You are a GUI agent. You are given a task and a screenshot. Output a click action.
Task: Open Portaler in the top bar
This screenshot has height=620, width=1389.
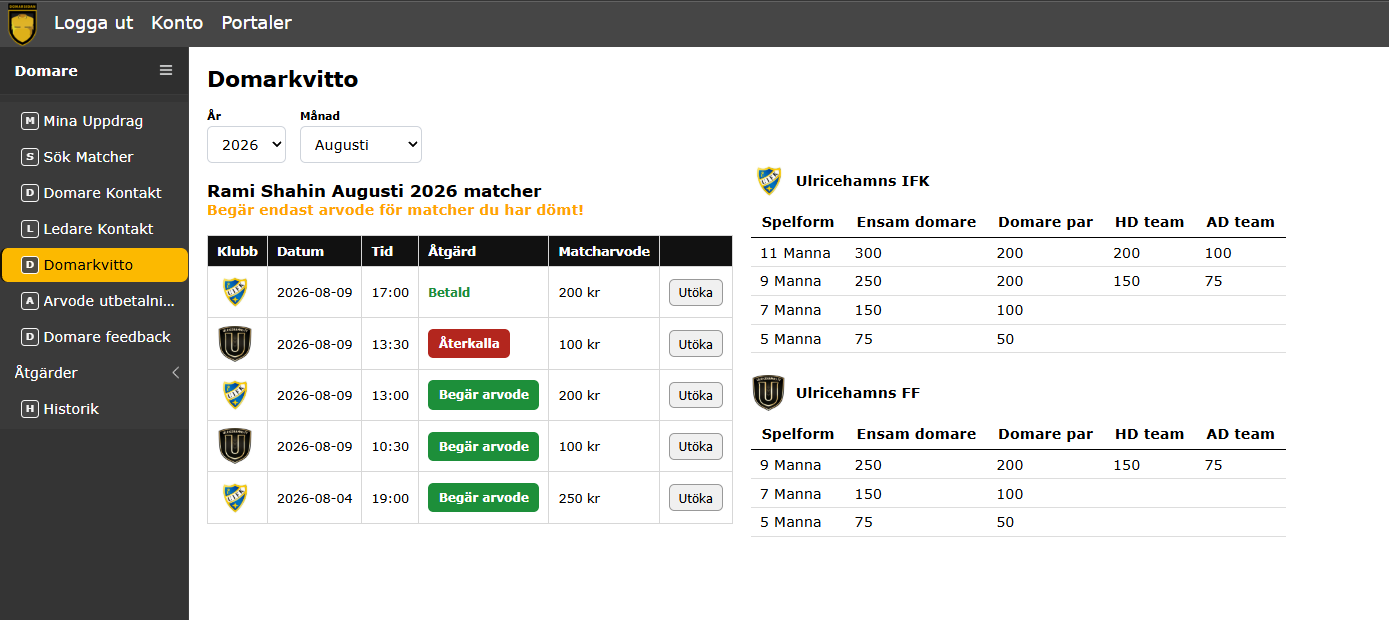[x=256, y=23]
